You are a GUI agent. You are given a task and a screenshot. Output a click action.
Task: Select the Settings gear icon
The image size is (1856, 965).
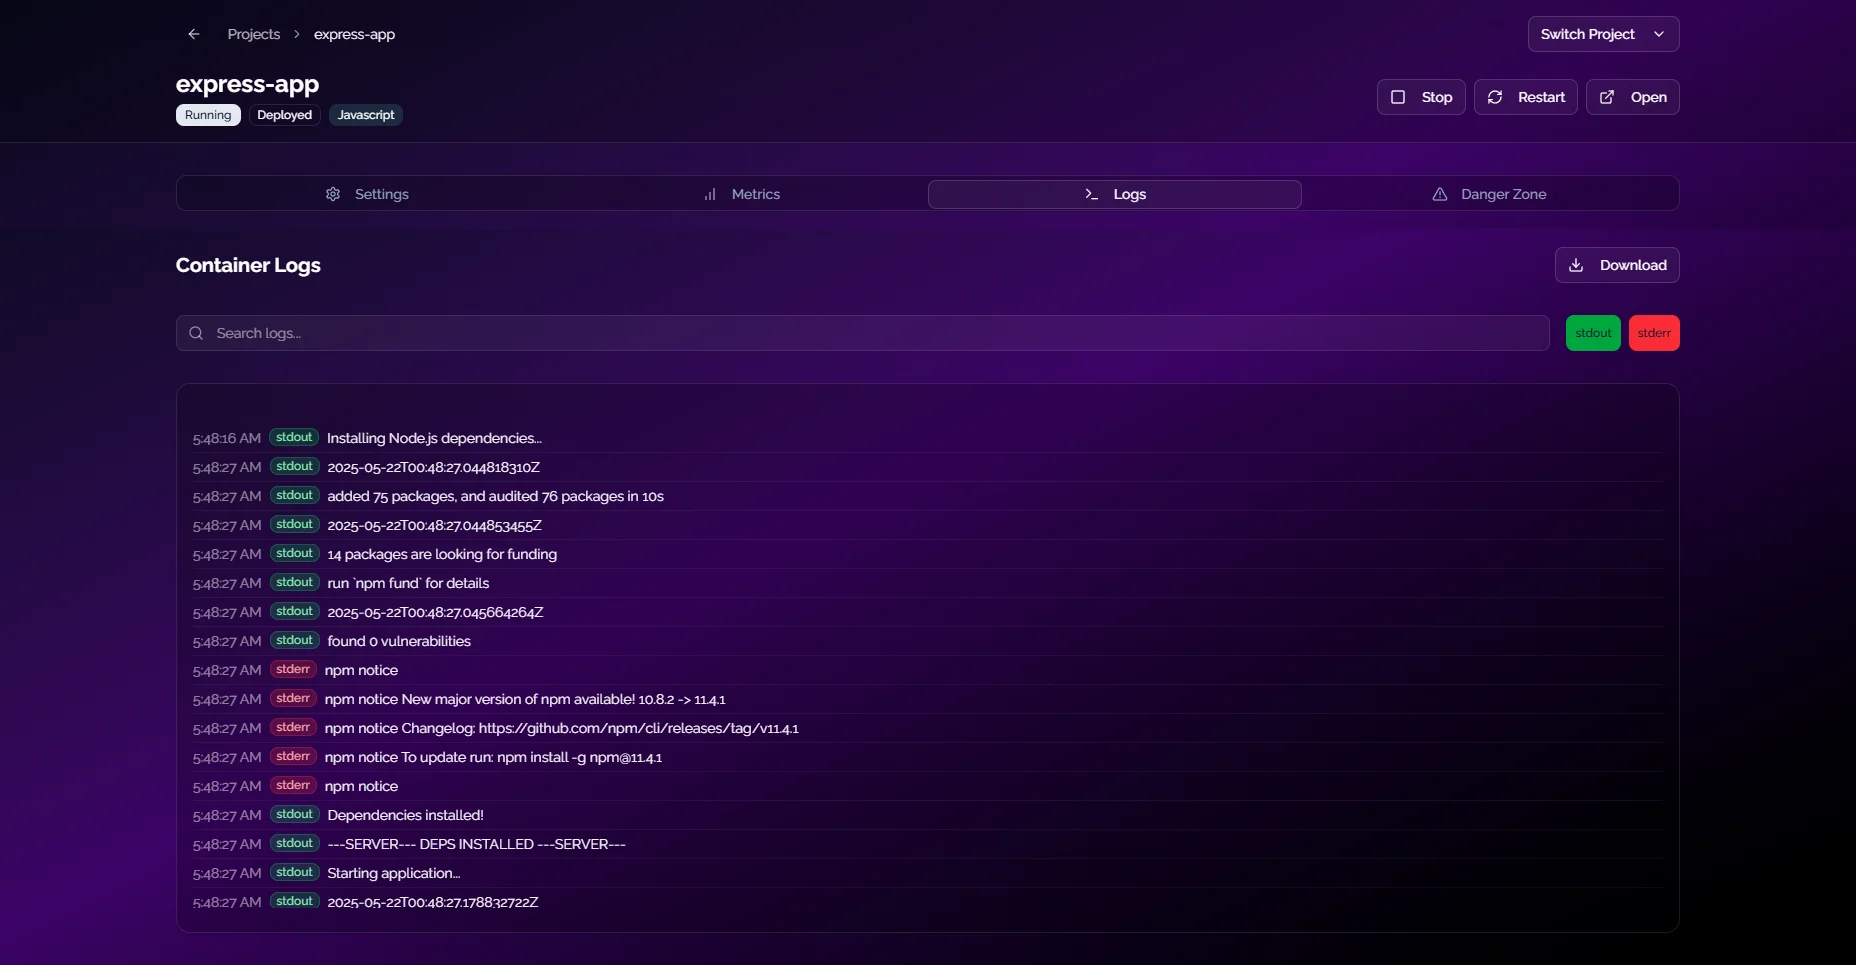click(333, 194)
